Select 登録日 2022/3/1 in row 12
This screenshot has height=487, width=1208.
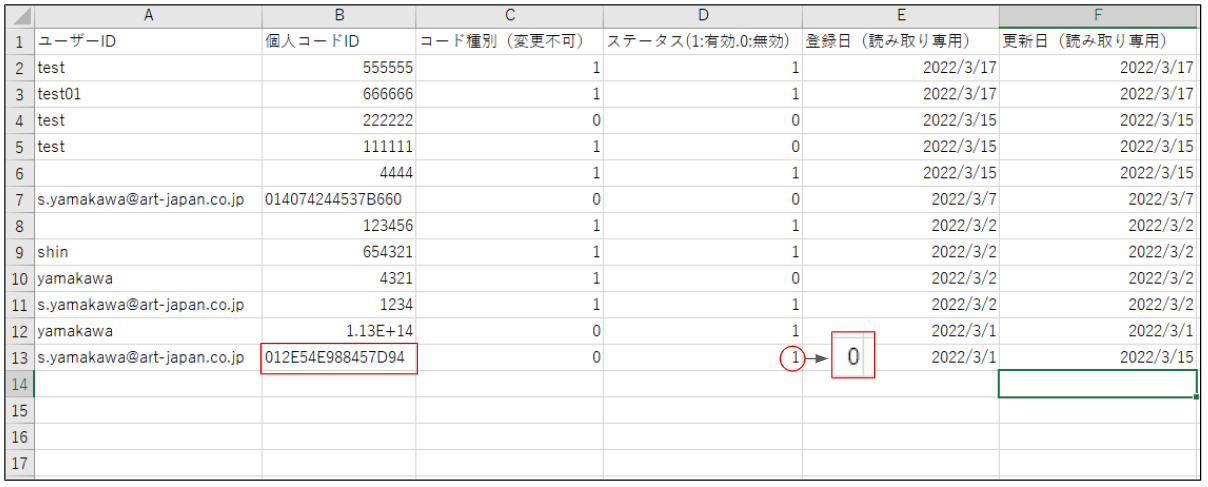[x=900, y=331]
